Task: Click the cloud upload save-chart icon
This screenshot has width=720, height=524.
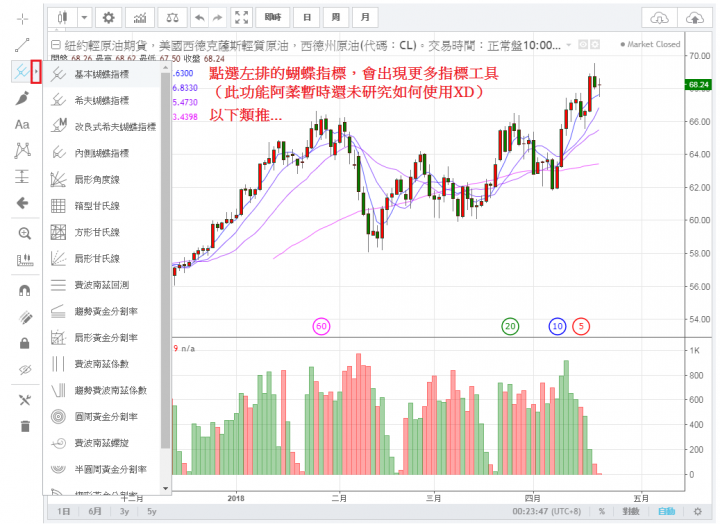Action: click(695, 18)
